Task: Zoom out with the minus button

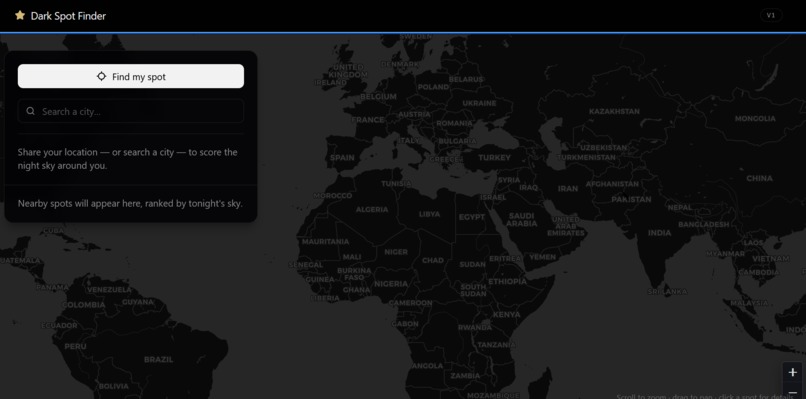Action: (792, 392)
